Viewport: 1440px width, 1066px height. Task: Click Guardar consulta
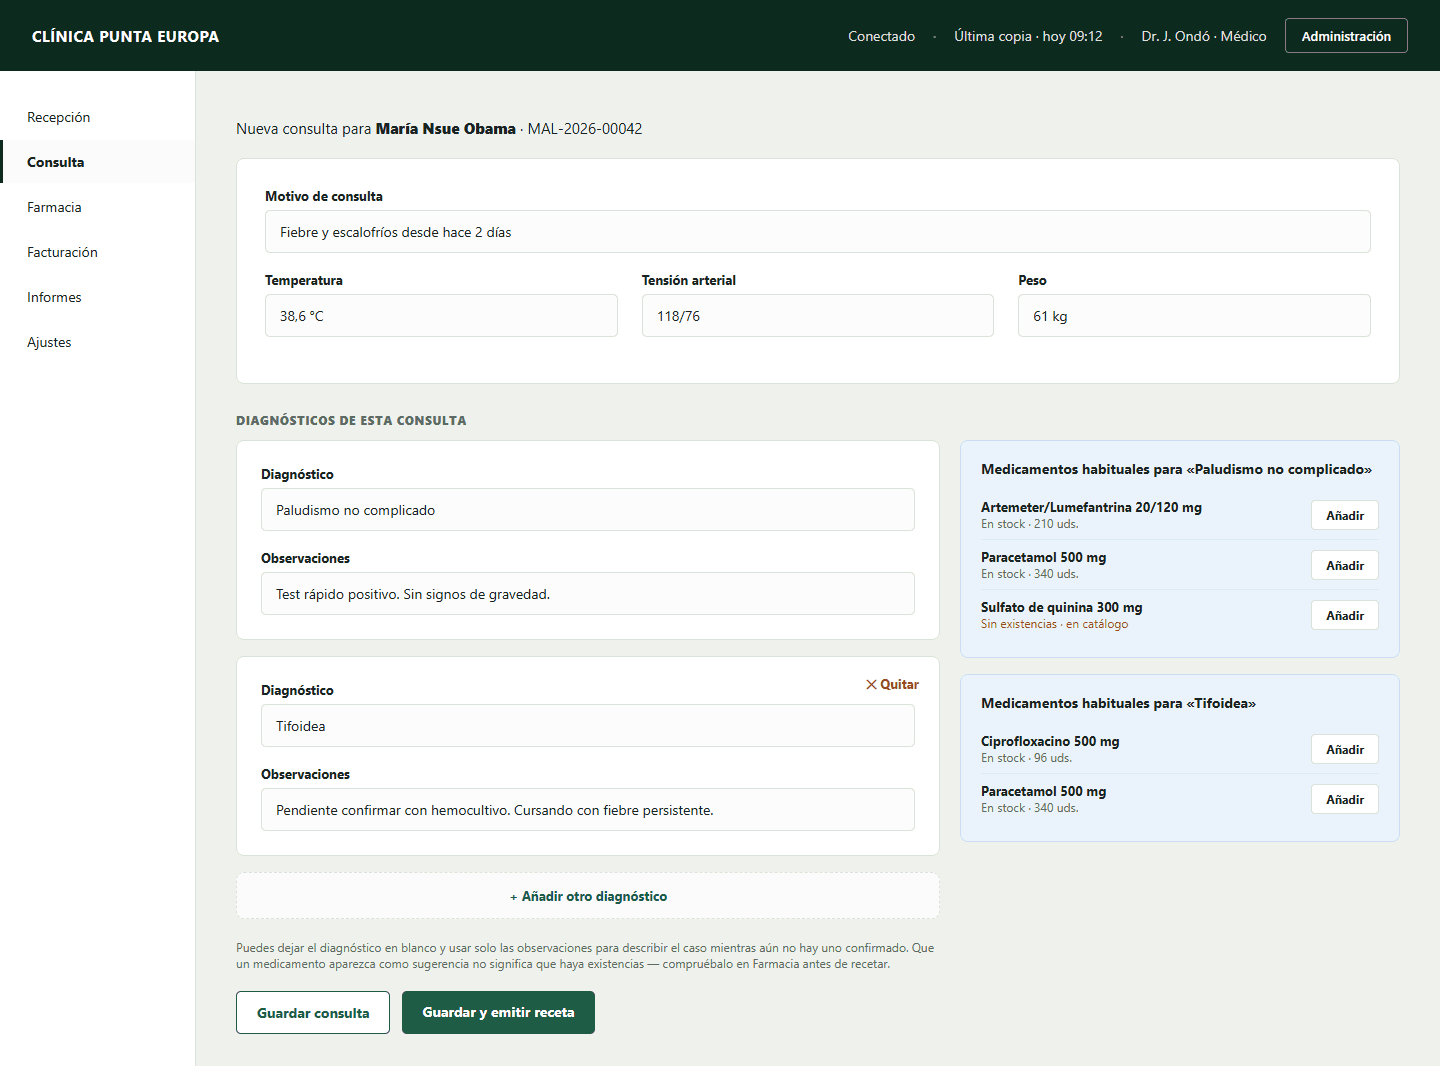click(x=313, y=1013)
